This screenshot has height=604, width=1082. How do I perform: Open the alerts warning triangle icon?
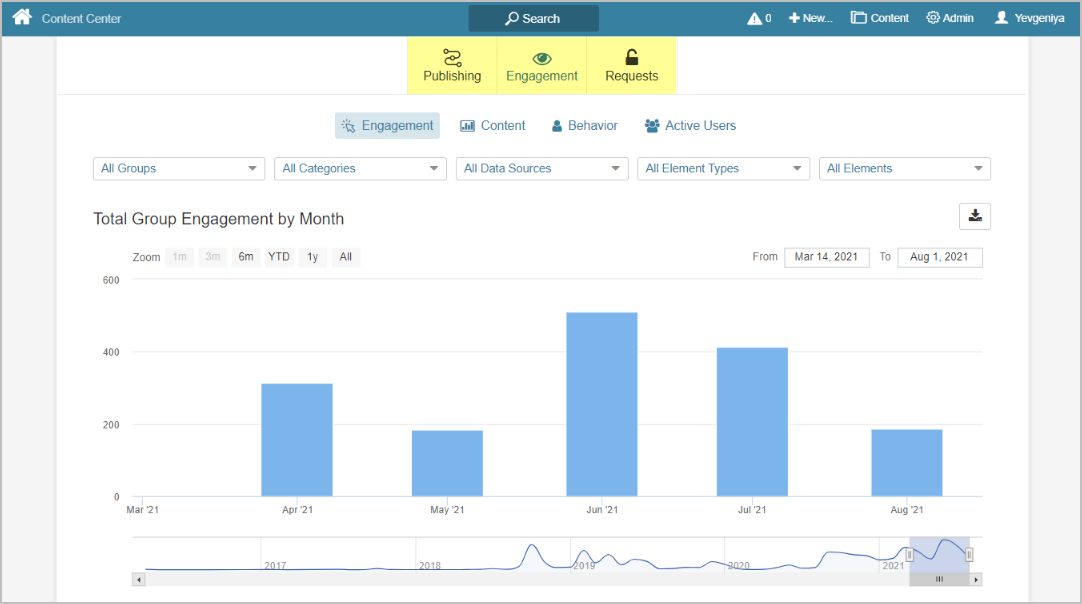point(755,18)
